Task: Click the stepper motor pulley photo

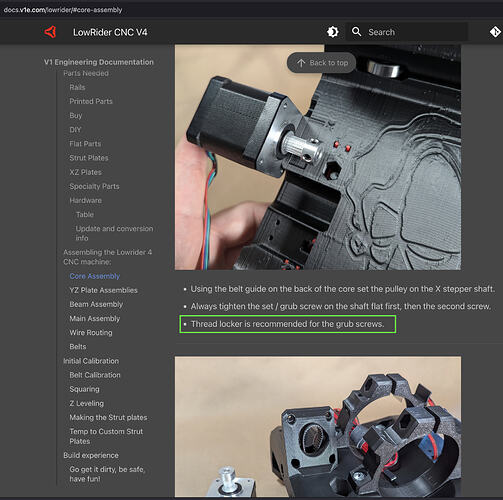Action: (318, 157)
